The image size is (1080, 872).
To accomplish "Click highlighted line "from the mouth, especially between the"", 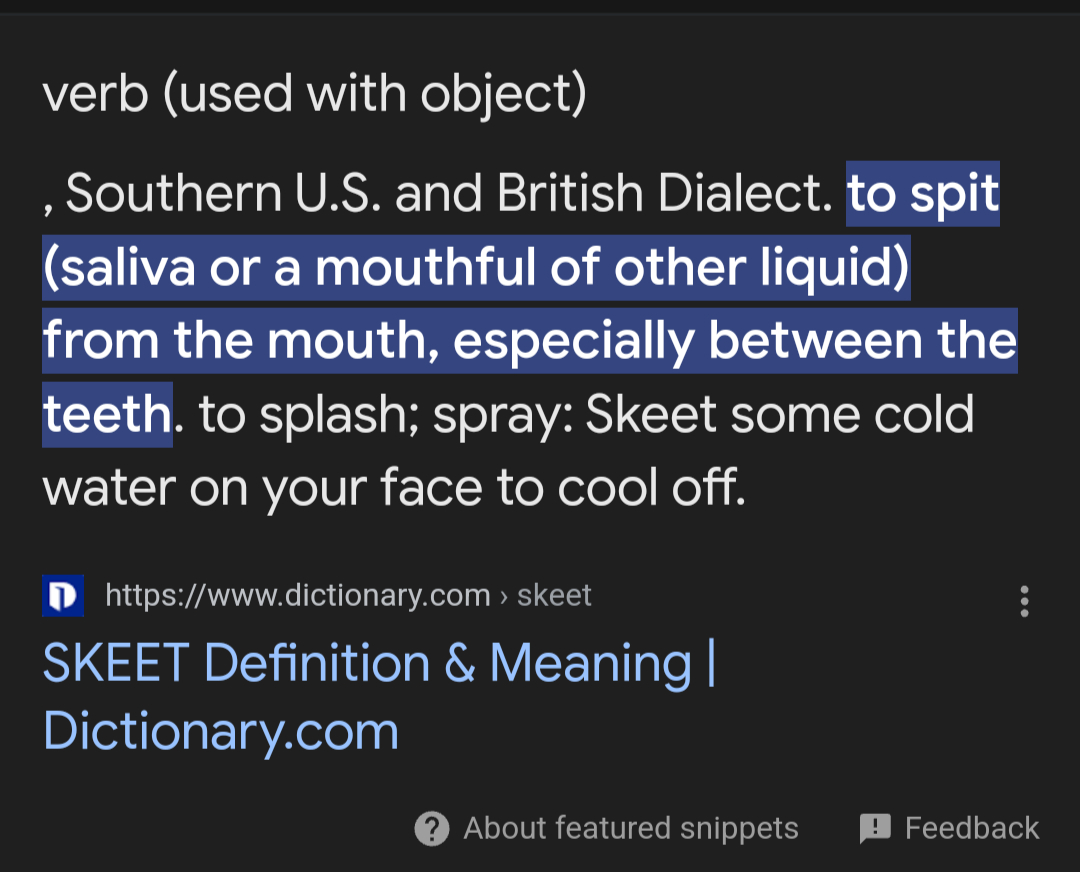I will click(529, 341).
